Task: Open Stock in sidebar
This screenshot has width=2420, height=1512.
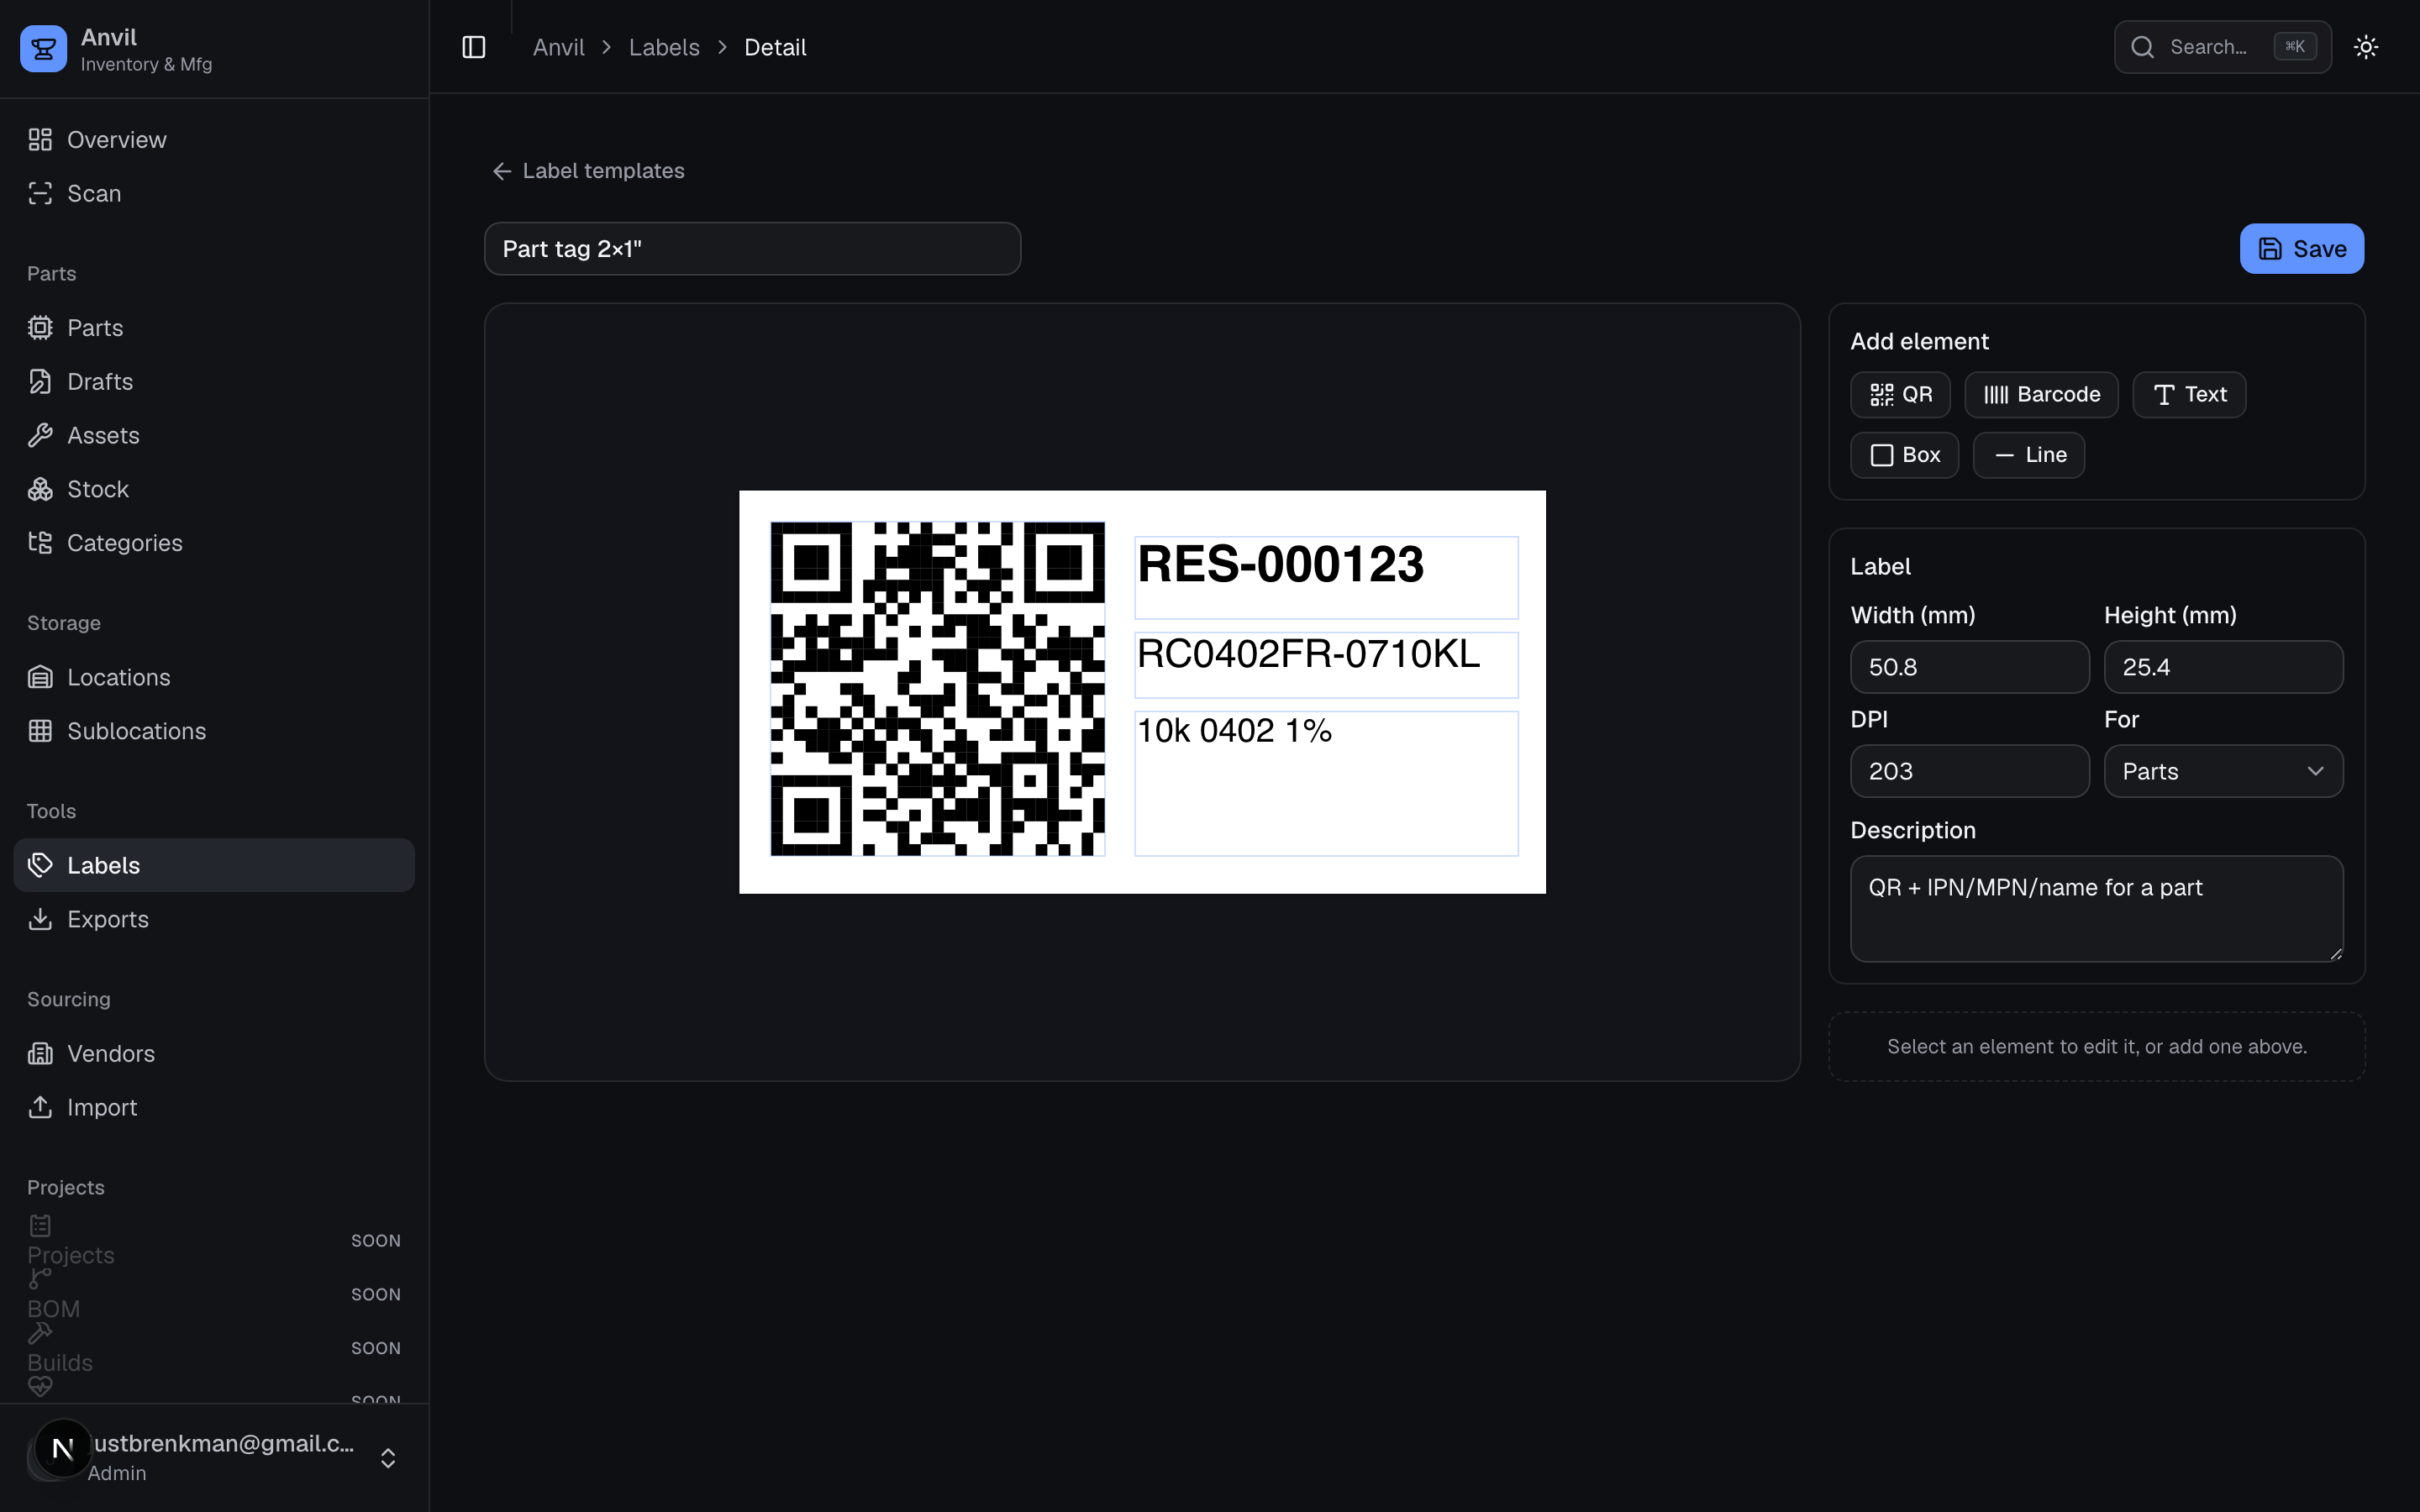Action: 214,490
